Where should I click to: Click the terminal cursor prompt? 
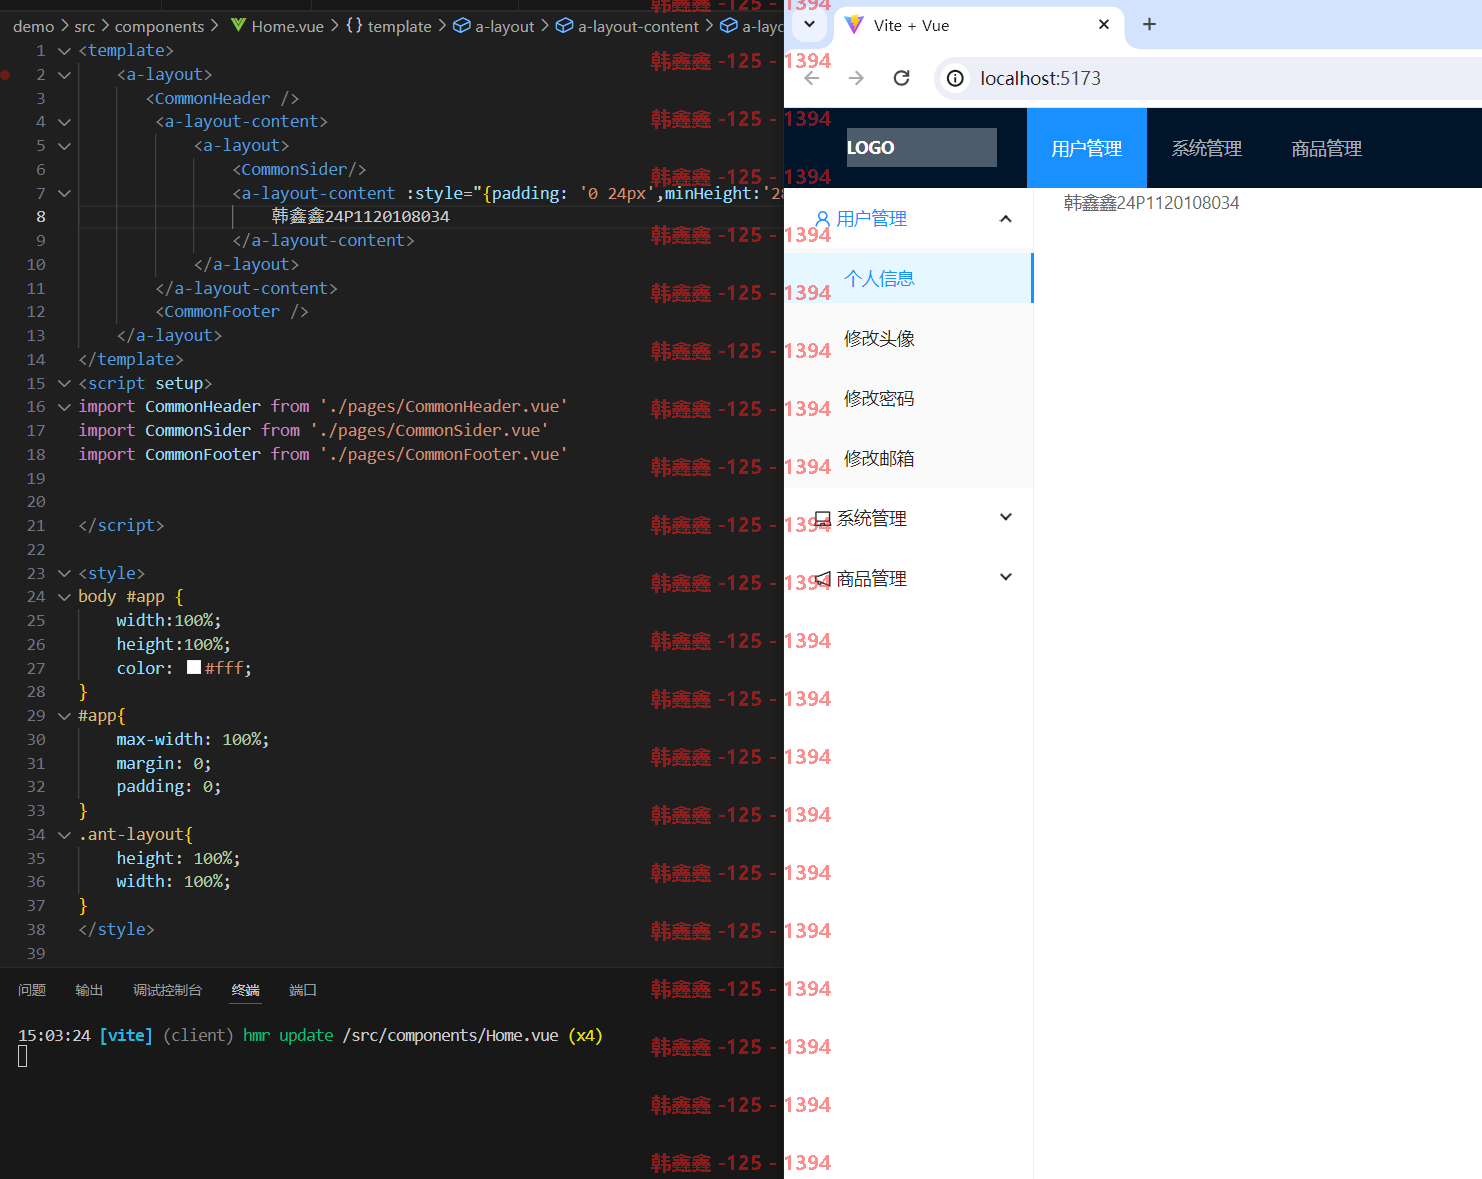coord(22,1056)
